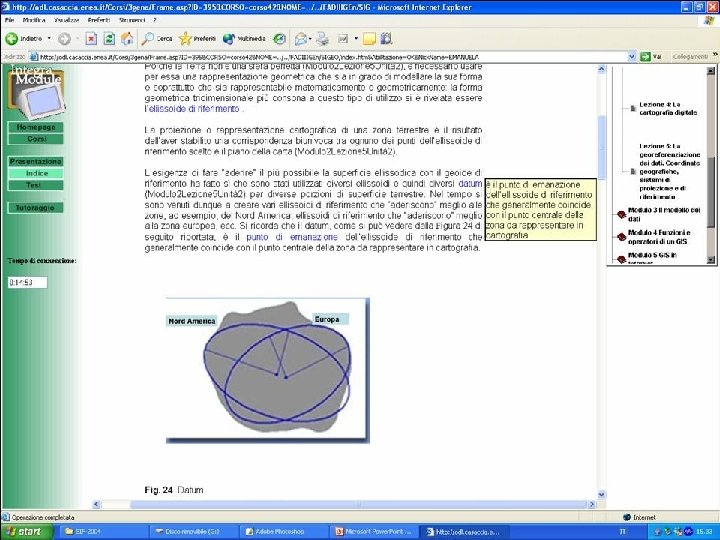Open the Visualizza menu
Viewport: 720px width, 540px height.
click(x=67, y=20)
